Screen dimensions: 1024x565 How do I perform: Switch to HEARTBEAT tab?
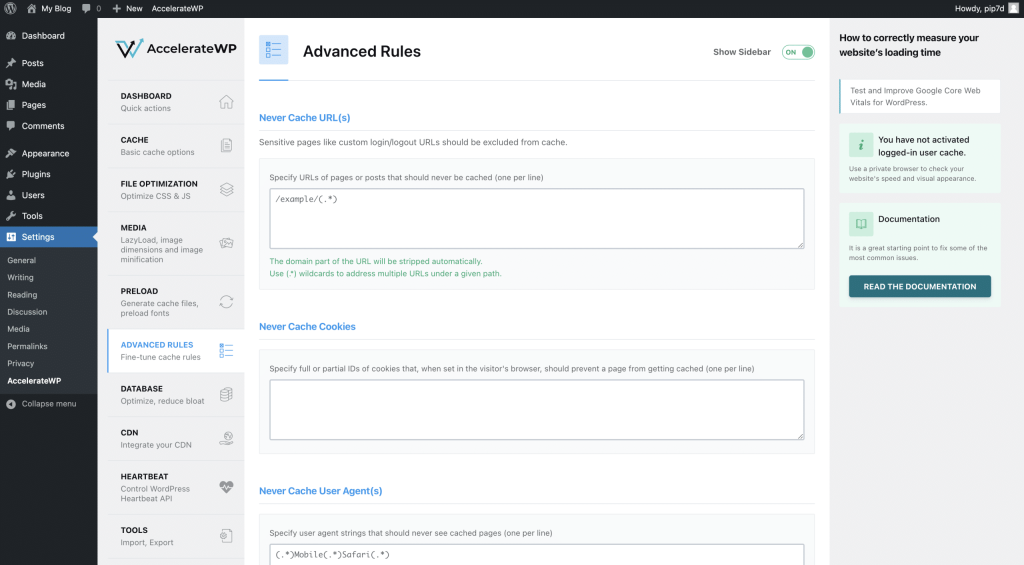click(x=176, y=487)
